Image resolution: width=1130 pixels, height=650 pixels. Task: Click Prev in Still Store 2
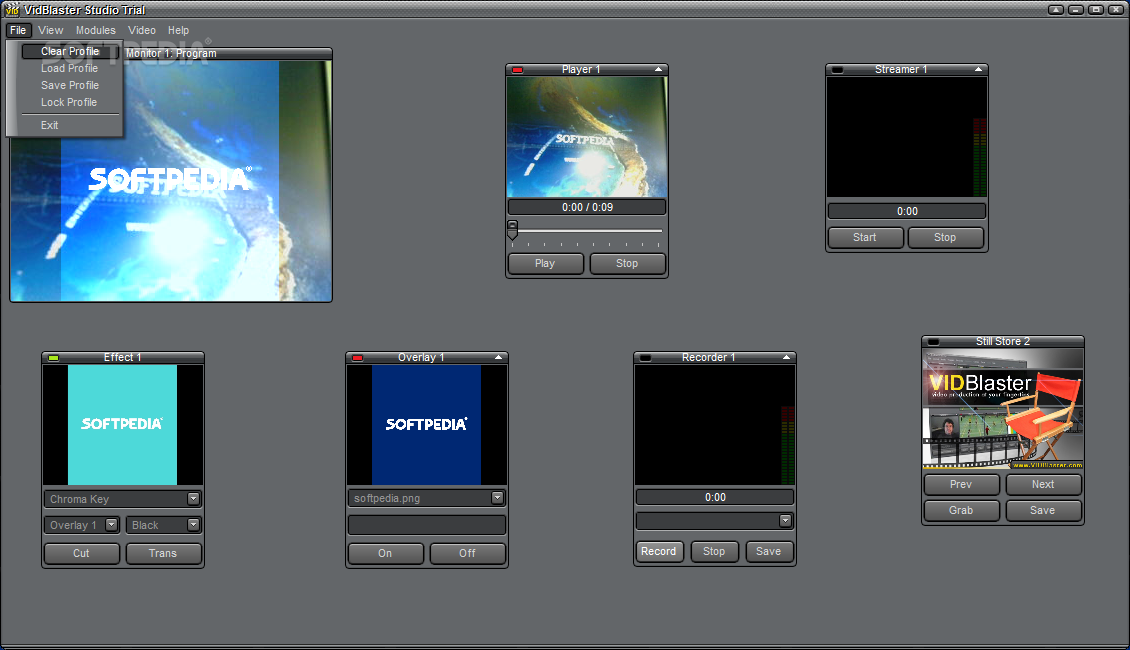point(961,484)
